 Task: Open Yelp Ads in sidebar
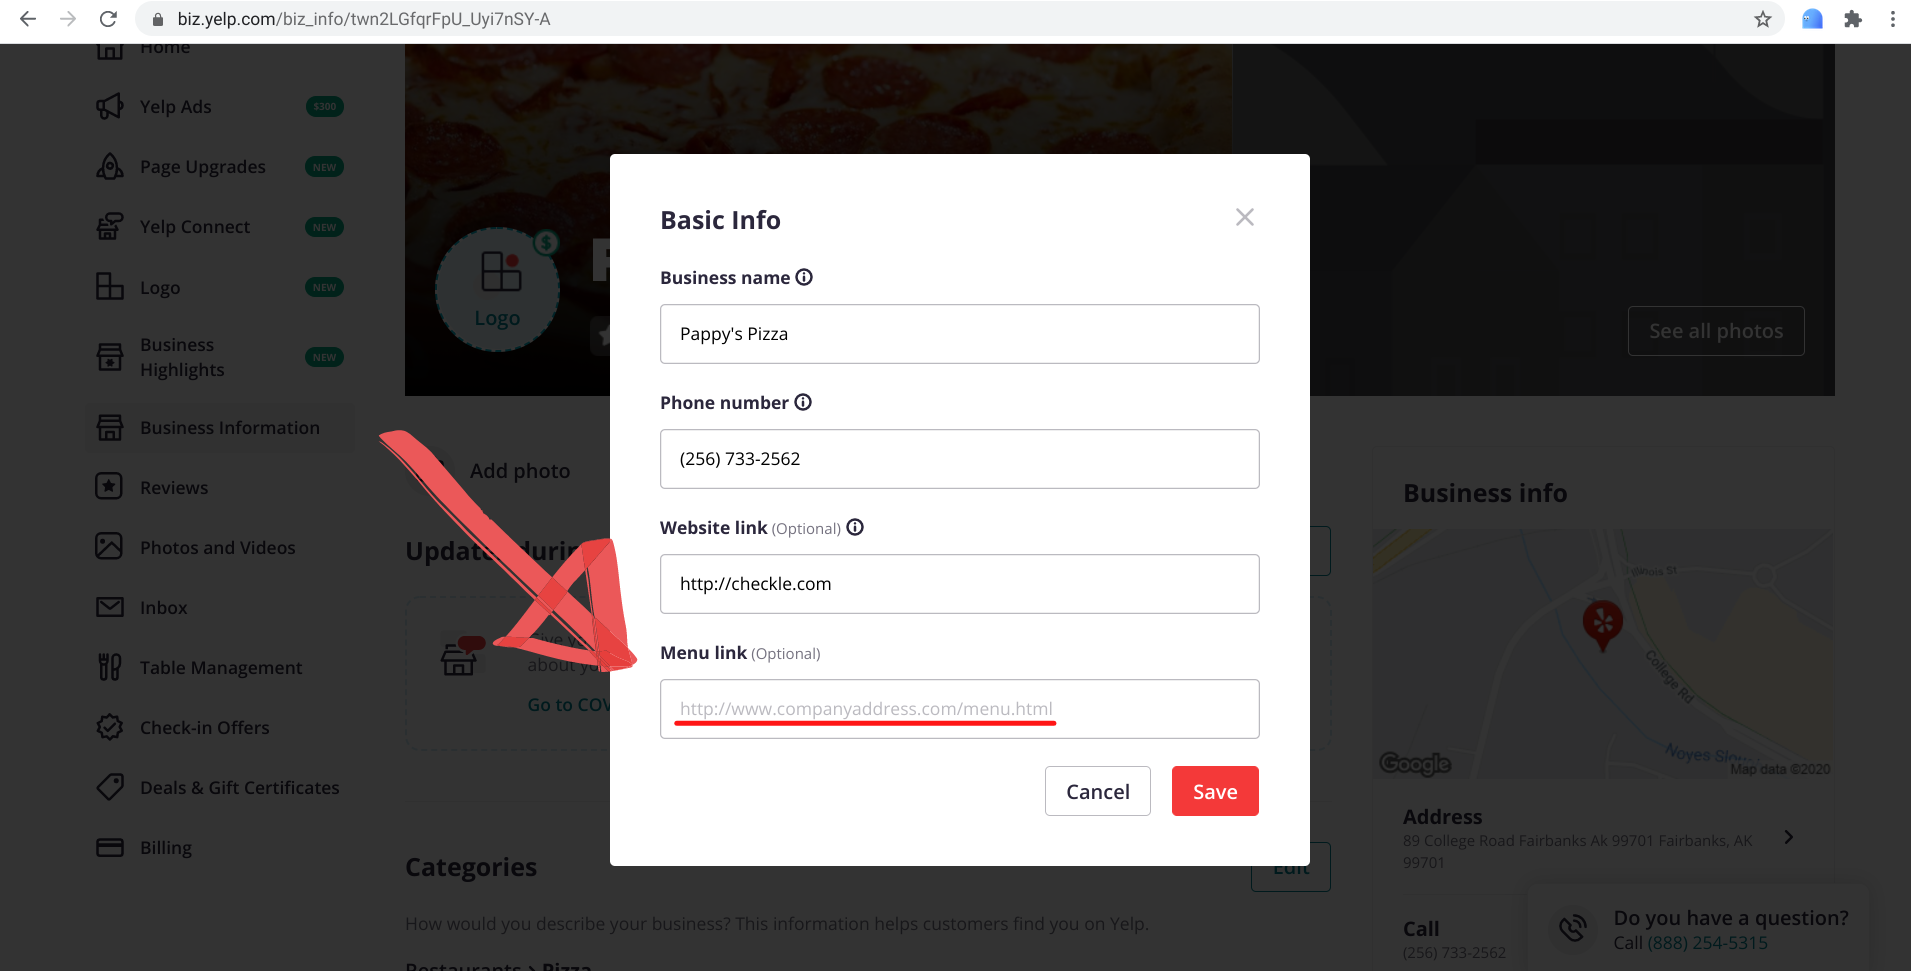(x=176, y=107)
